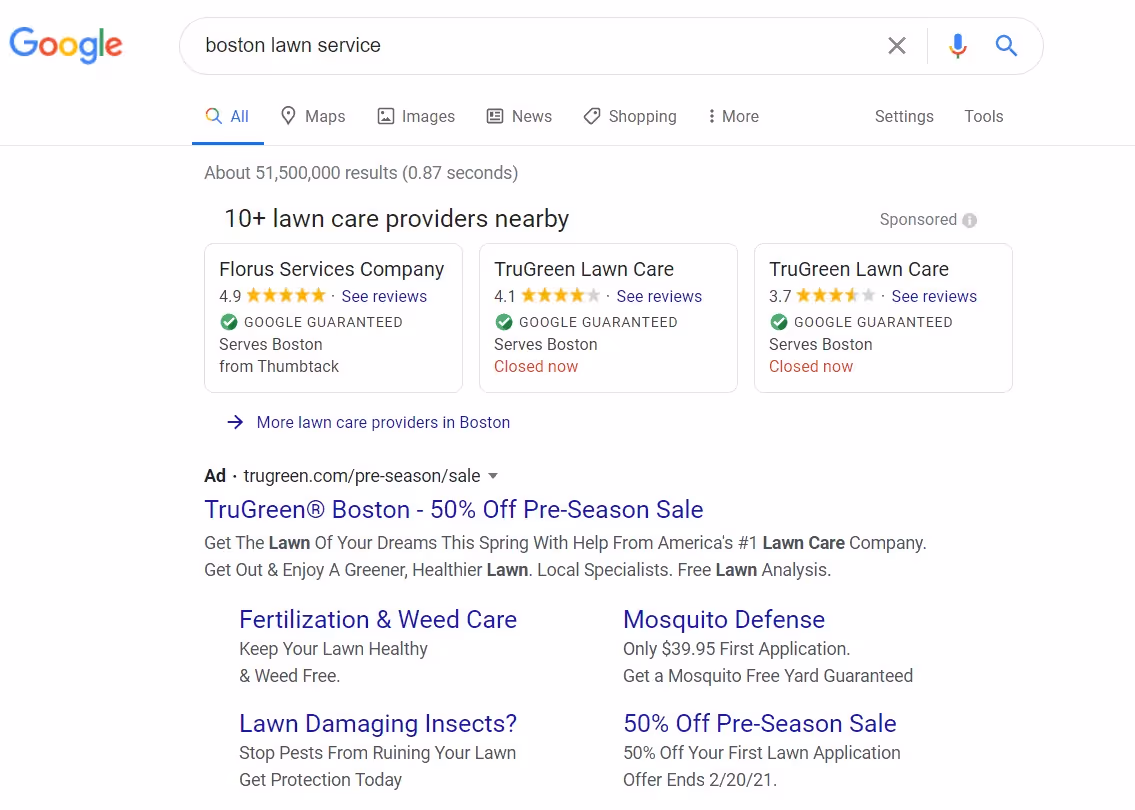
Task: Open search Tools
Action: [x=984, y=117]
